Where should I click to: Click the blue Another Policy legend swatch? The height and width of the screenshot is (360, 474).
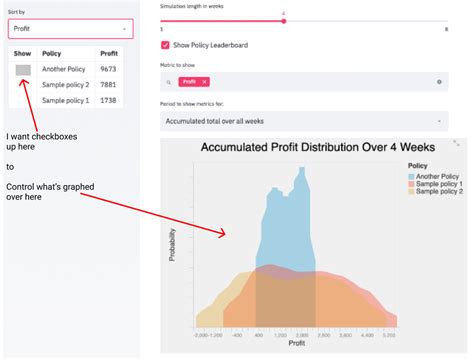pos(411,177)
